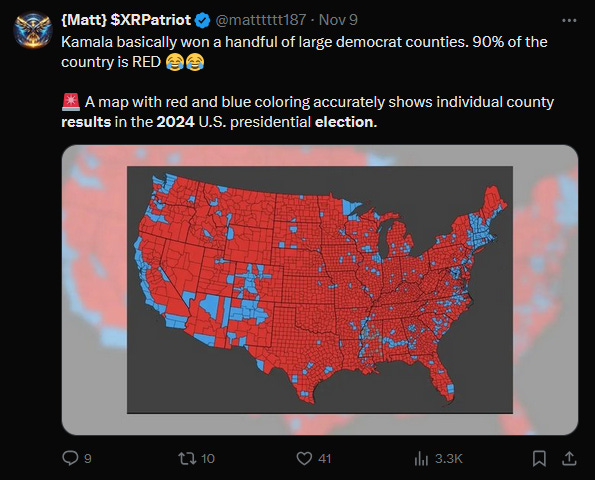The width and height of the screenshot is (595, 480).
Task: Click the 9 replies count
Action: (88, 459)
